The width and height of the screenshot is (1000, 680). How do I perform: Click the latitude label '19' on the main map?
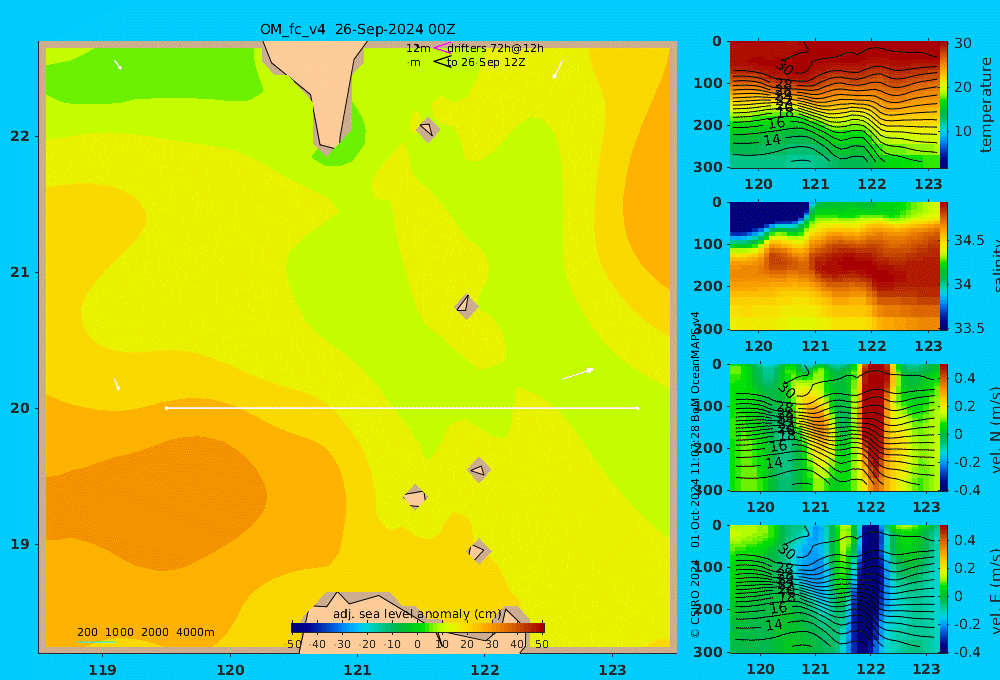tap(20, 544)
